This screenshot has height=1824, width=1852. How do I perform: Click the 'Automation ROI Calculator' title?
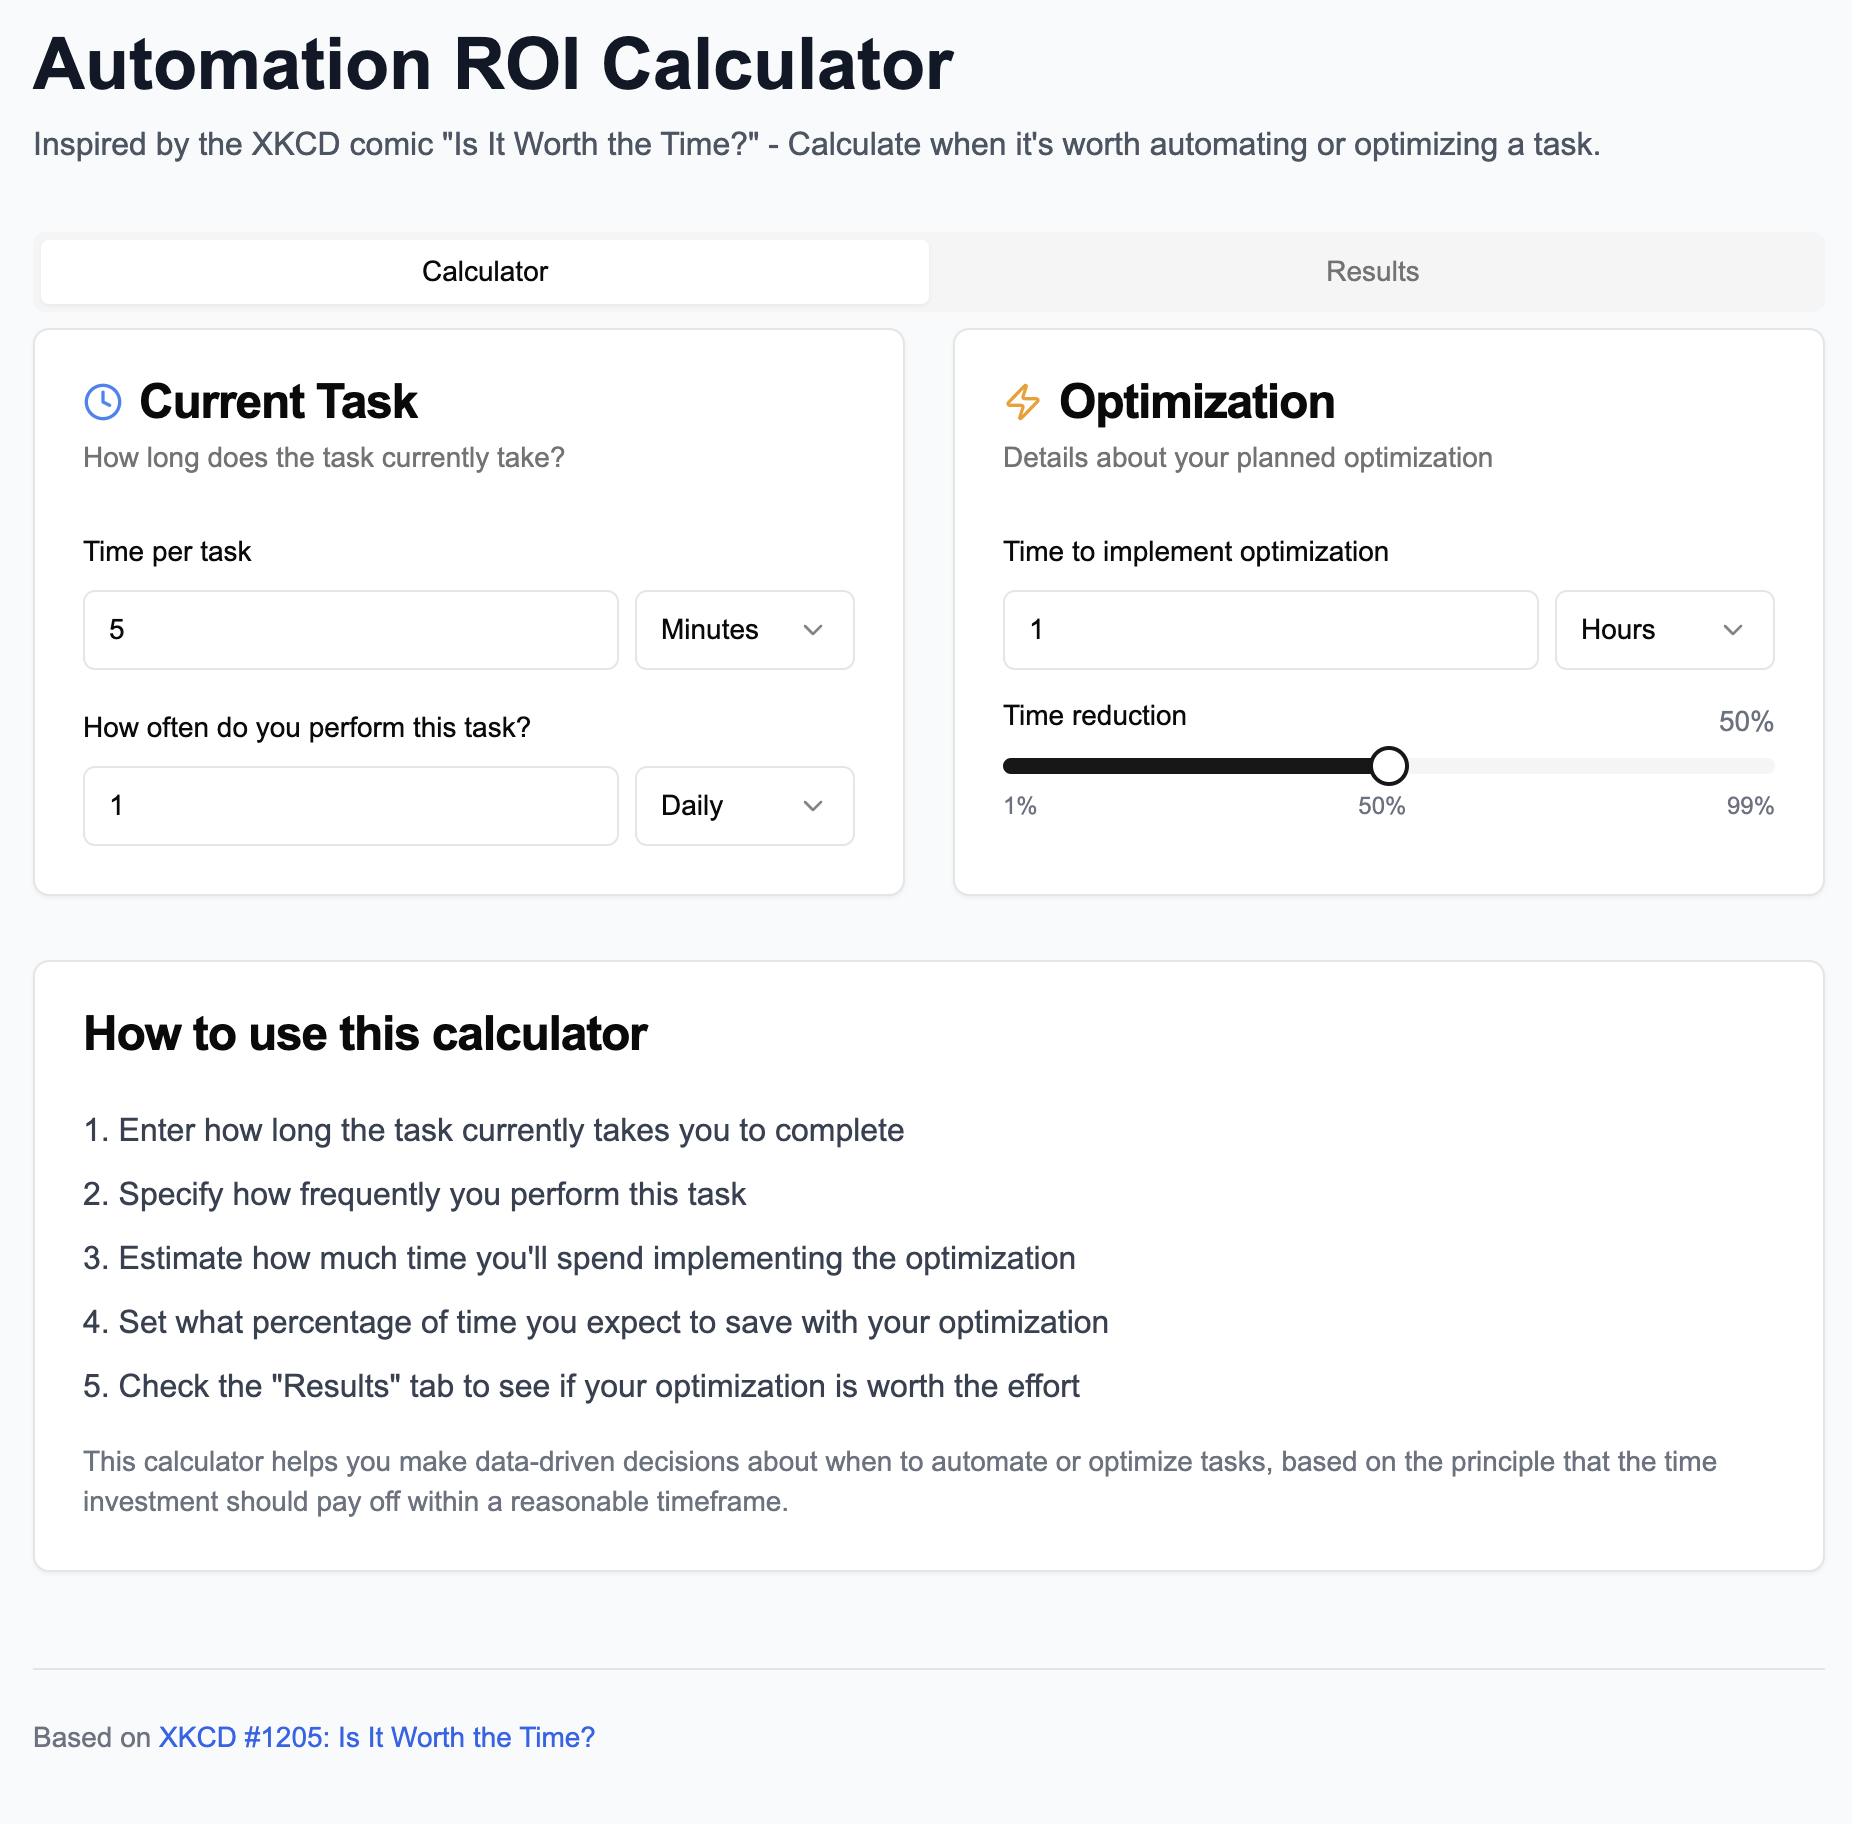pos(494,64)
